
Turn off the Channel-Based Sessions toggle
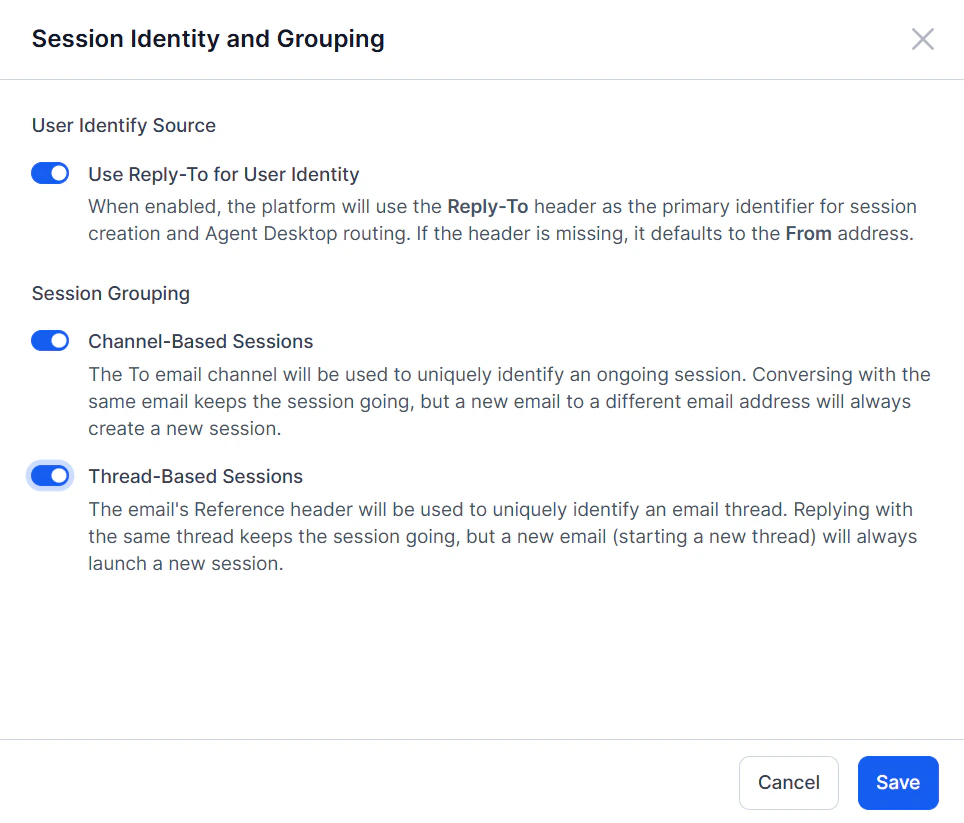pos(50,340)
